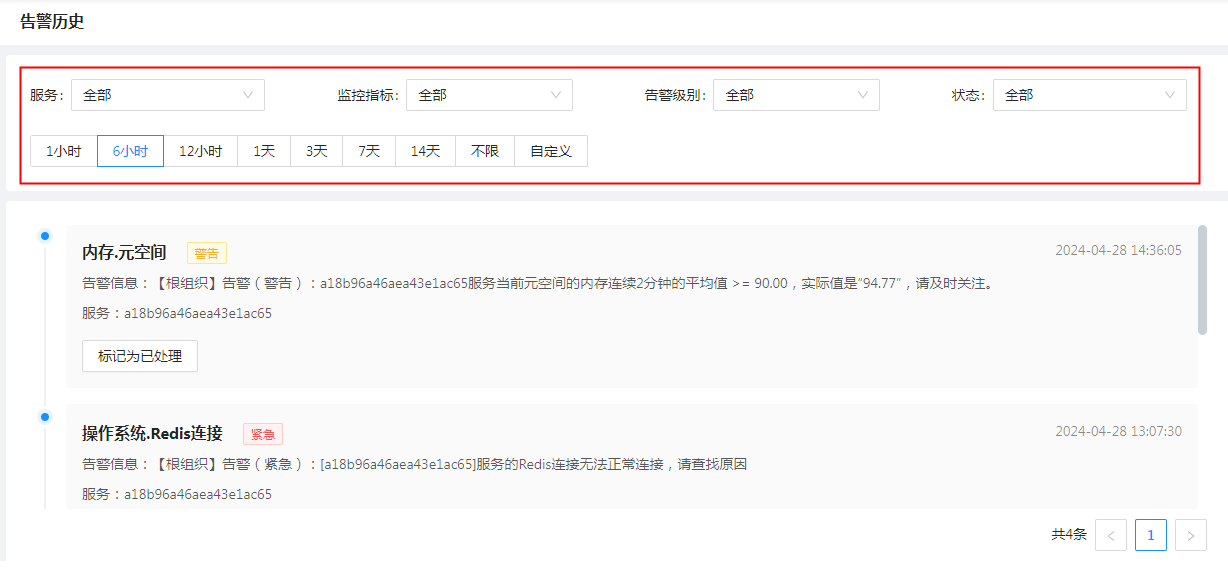Screen dimensions: 1228x578
Task: Click the 紧急 tag on Redis连接 alarm
Action: tap(263, 434)
